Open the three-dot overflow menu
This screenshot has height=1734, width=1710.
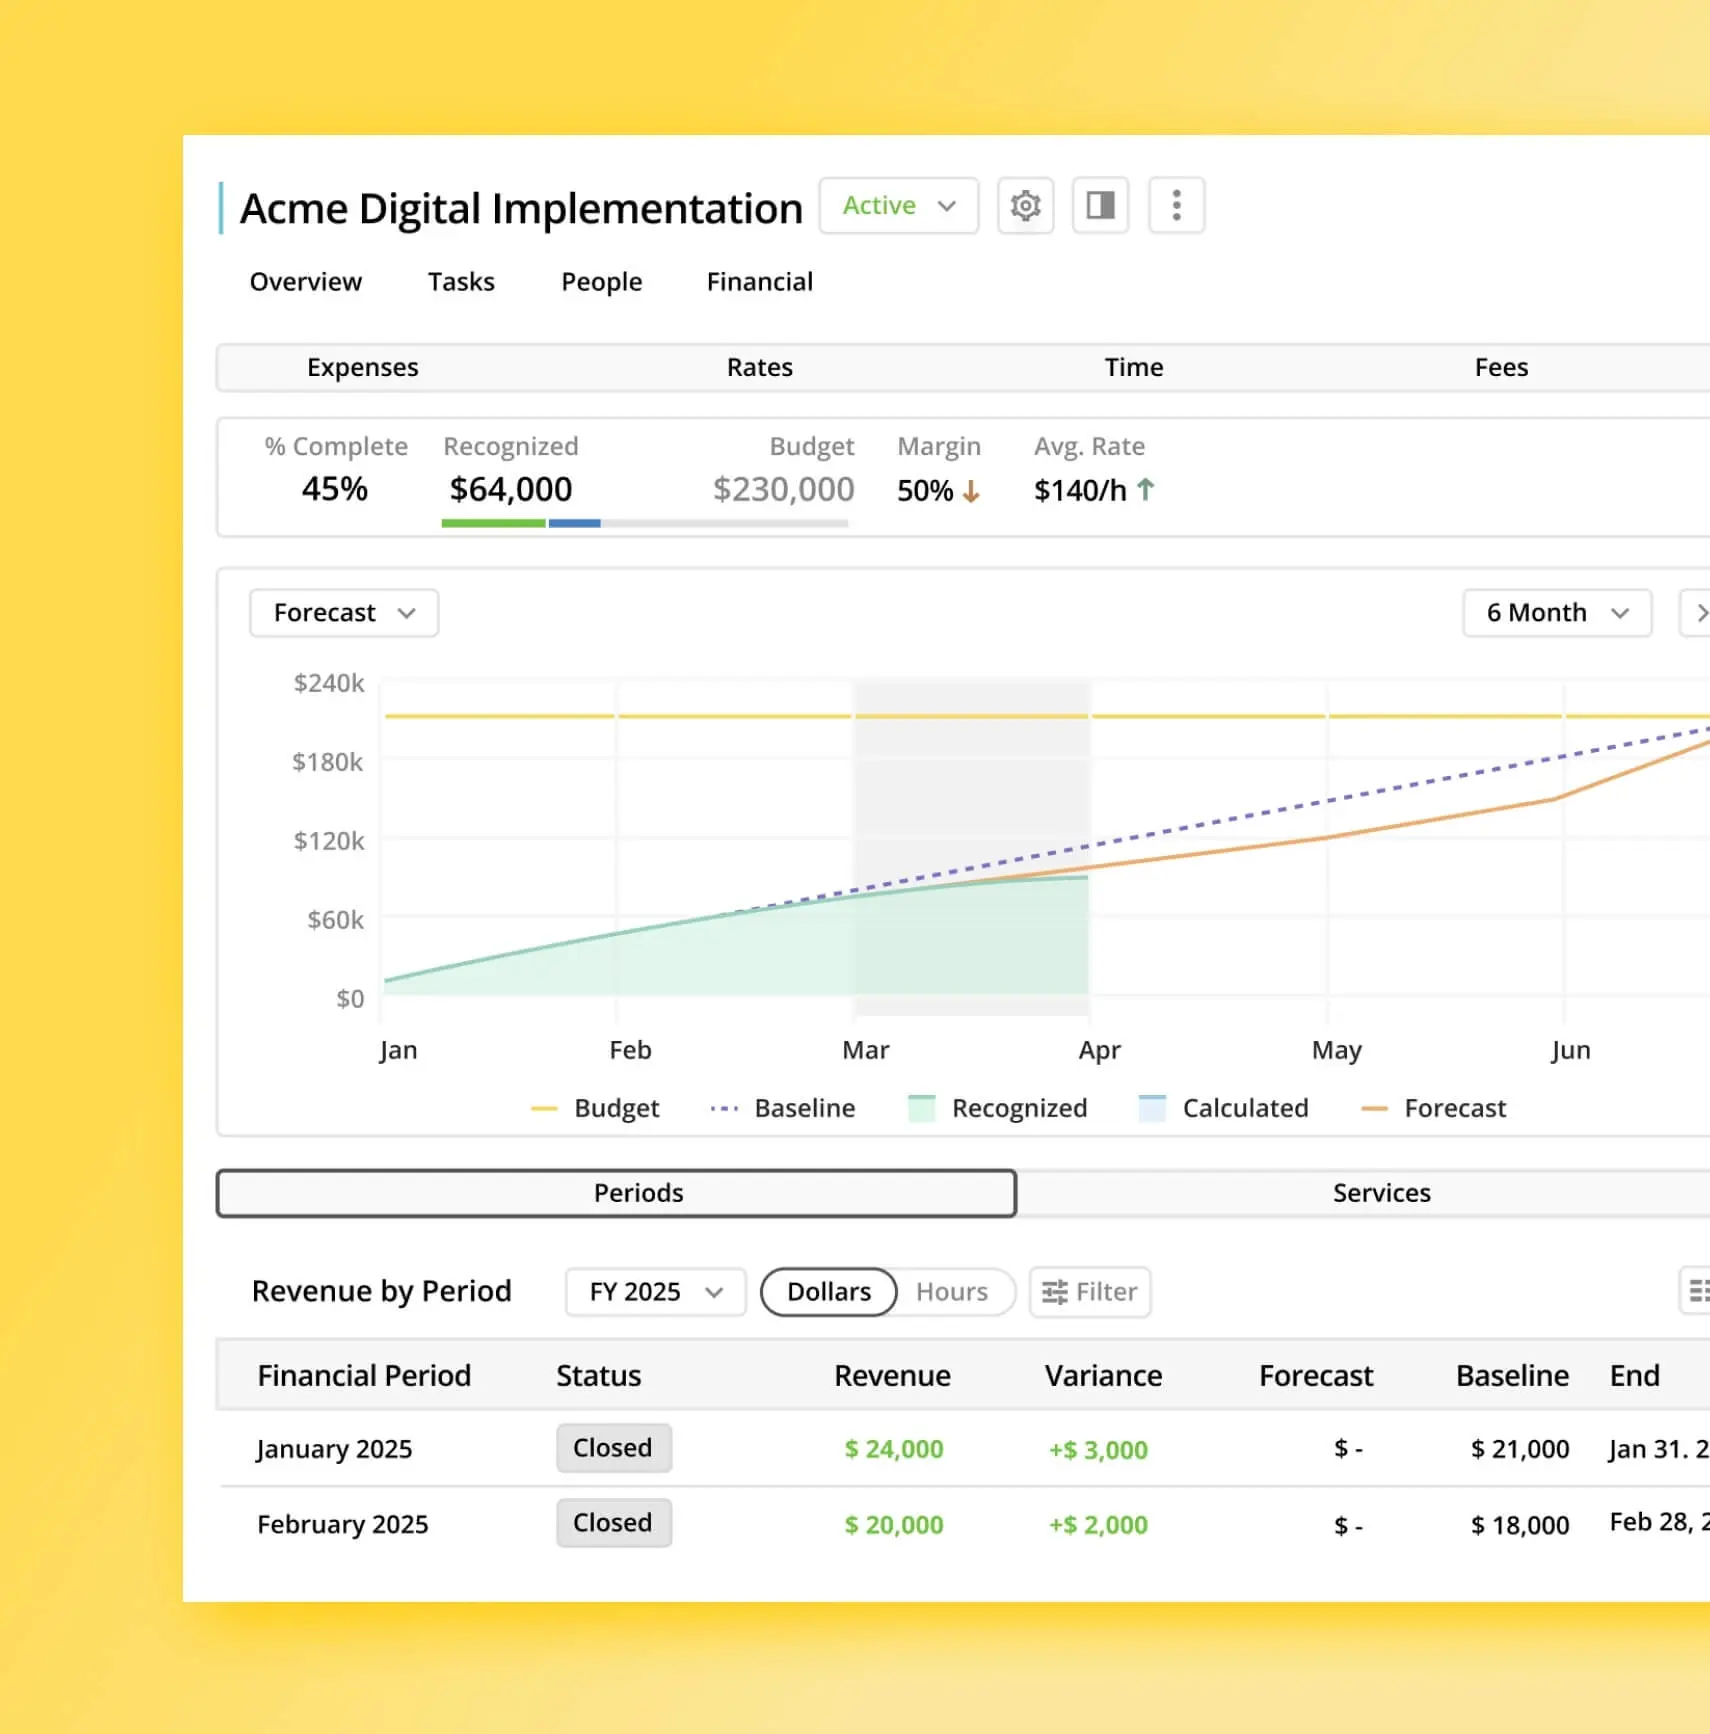point(1176,205)
